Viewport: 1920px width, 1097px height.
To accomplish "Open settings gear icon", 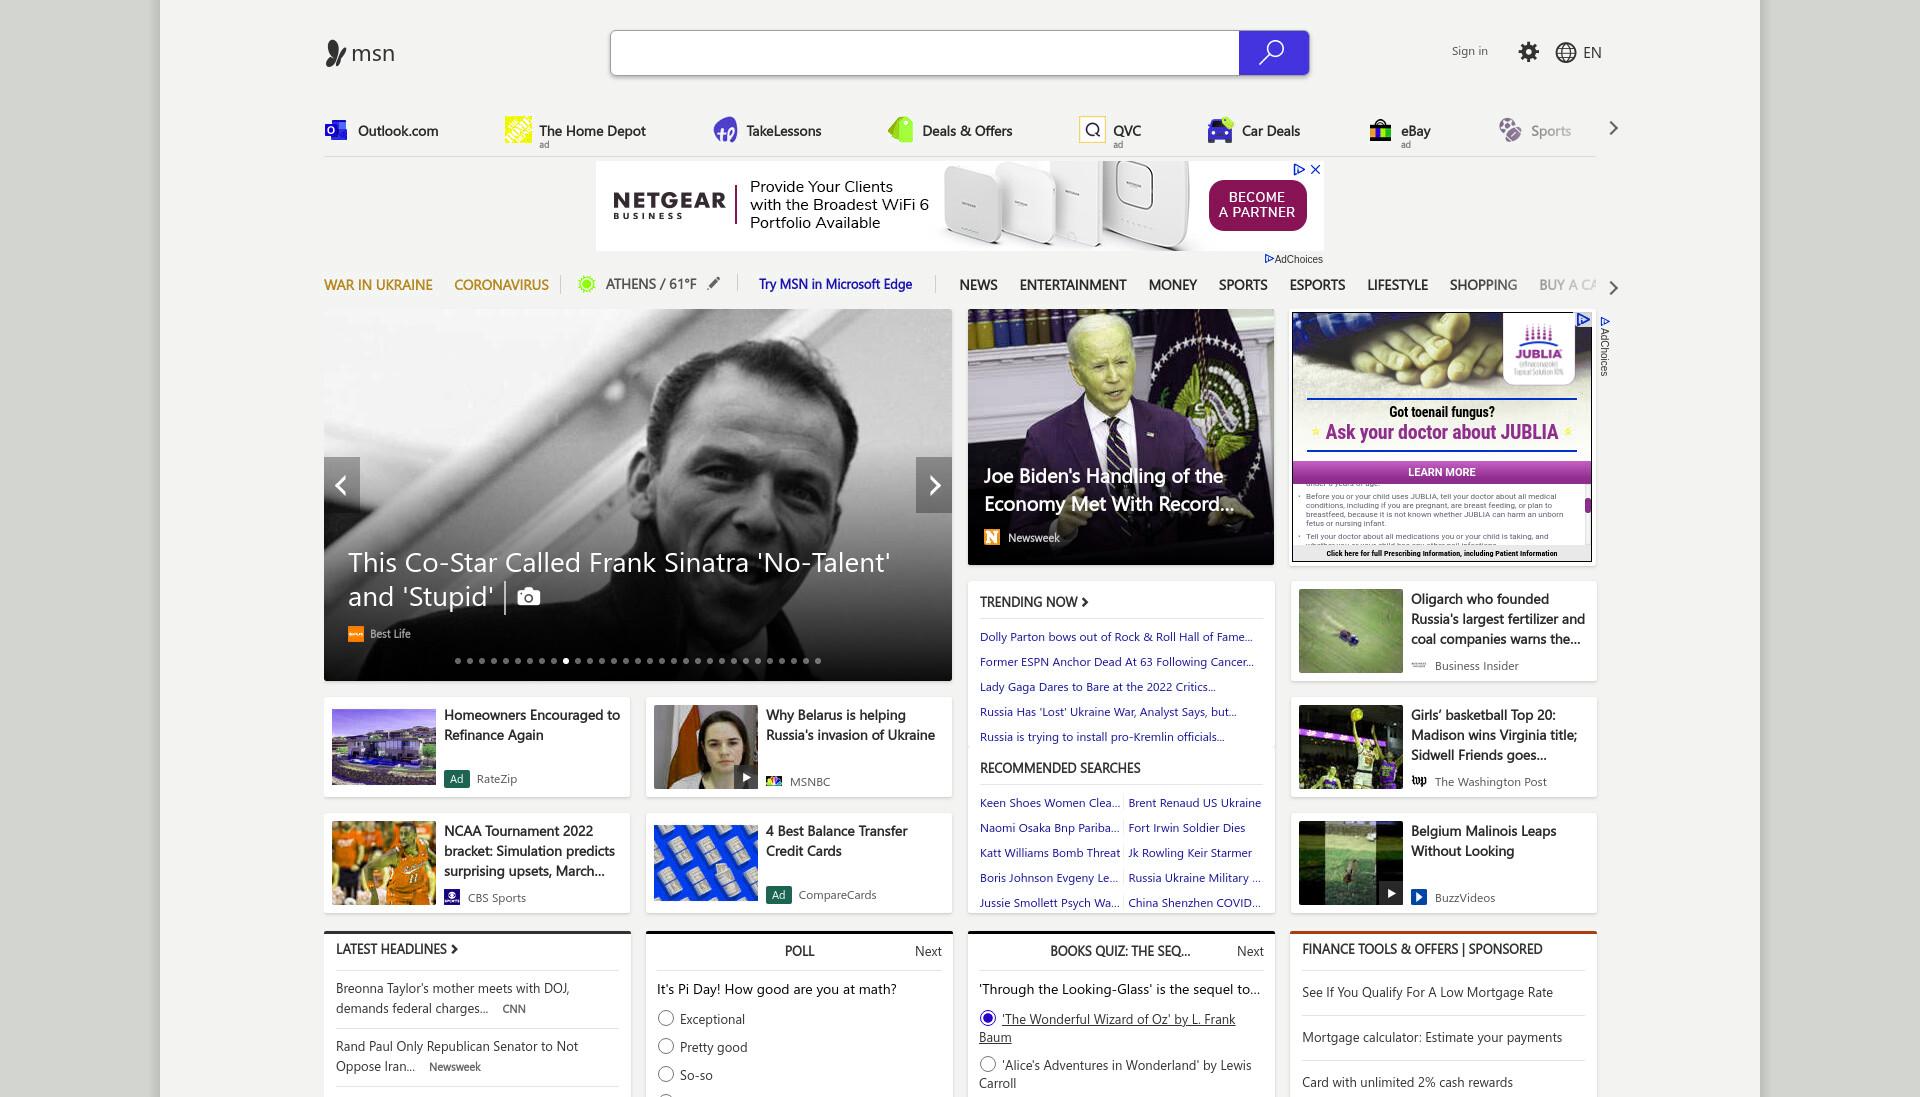I will click(x=1528, y=52).
